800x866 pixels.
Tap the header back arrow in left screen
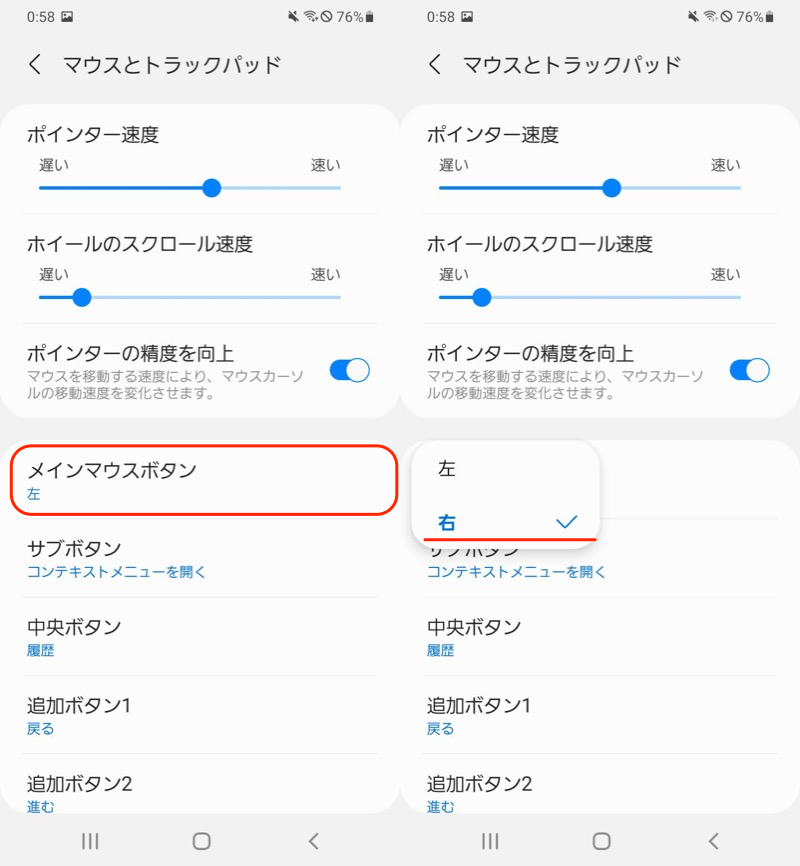[x=35, y=65]
